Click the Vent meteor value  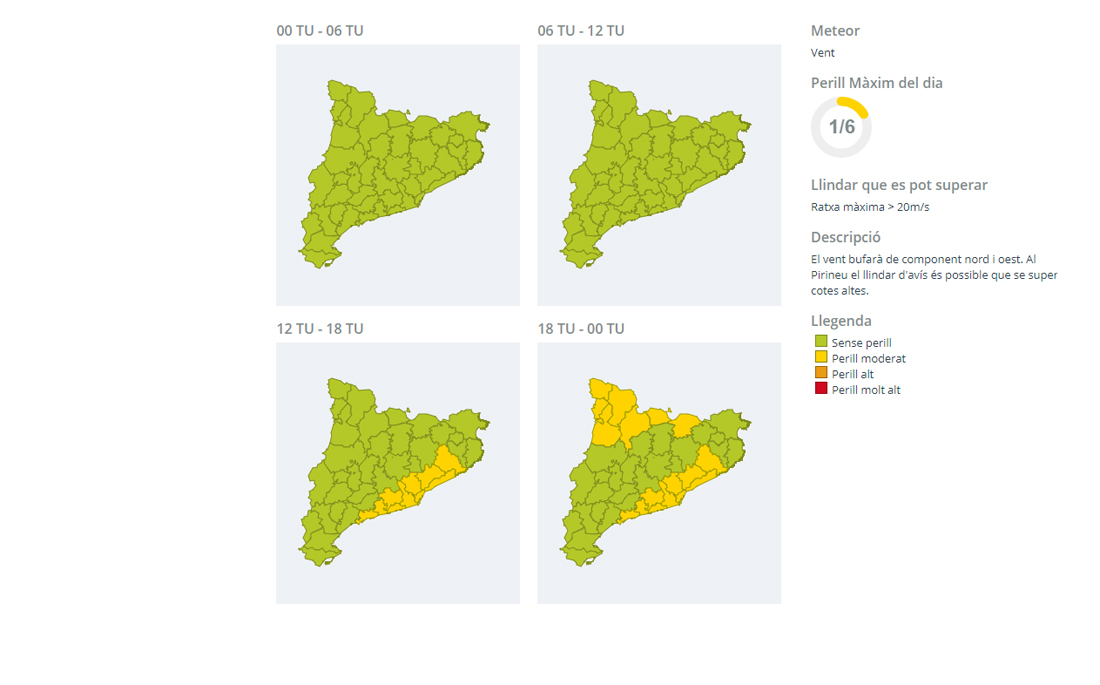[x=823, y=53]
